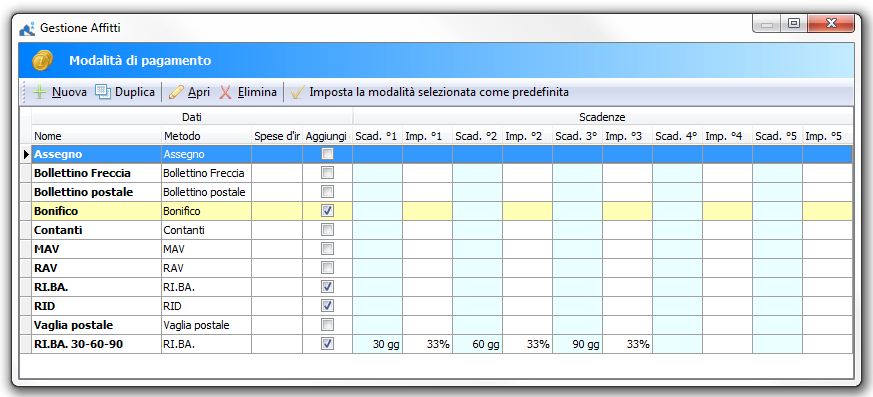Click the Metodo cell reading Contanti
The image size is (873, 397).
coord(207,230)
